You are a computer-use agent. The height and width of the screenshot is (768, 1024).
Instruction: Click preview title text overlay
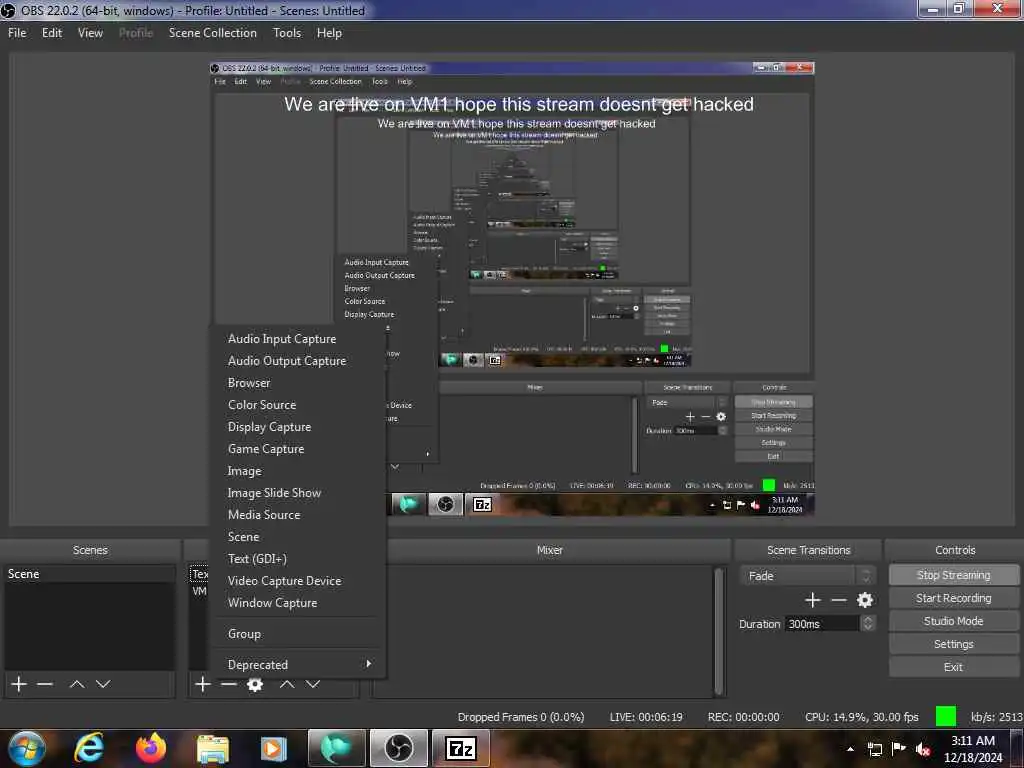pos(519,104)
